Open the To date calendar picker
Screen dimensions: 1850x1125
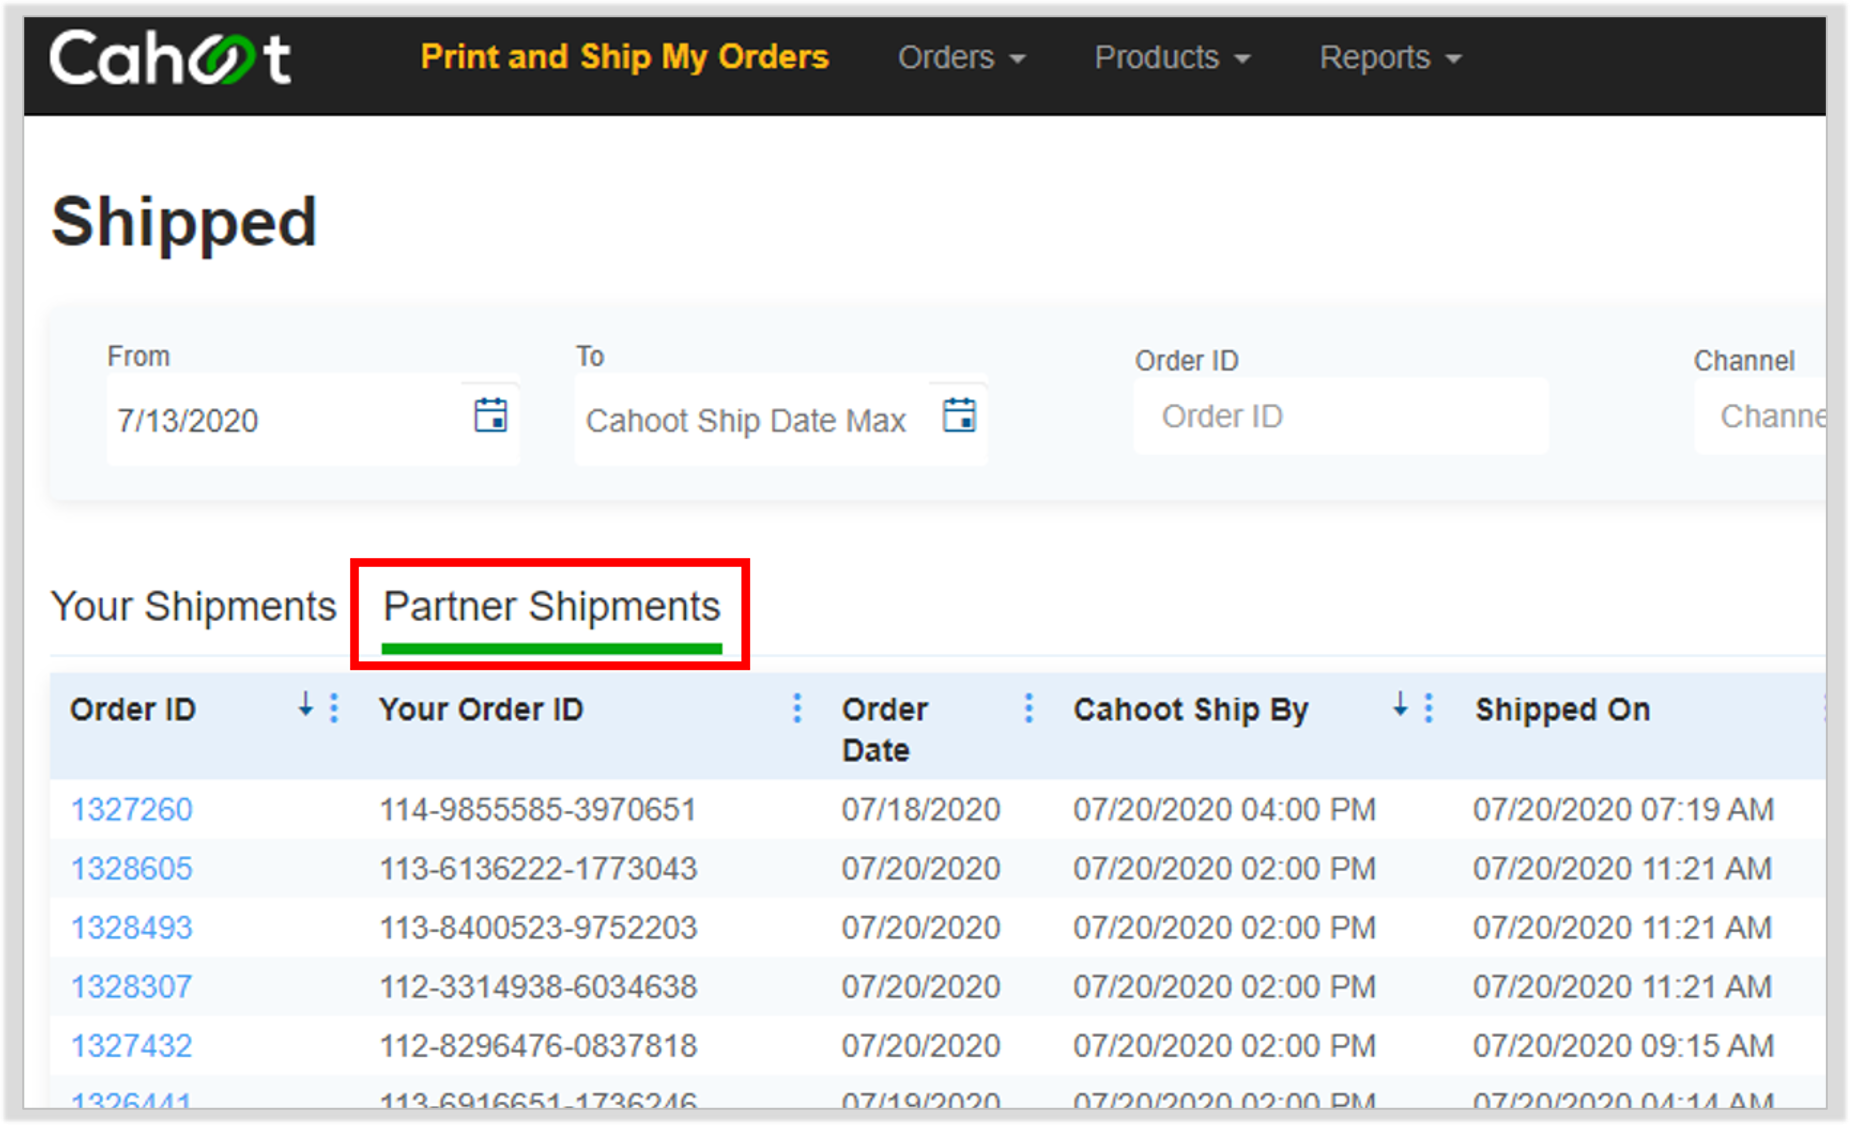point(959,415)
